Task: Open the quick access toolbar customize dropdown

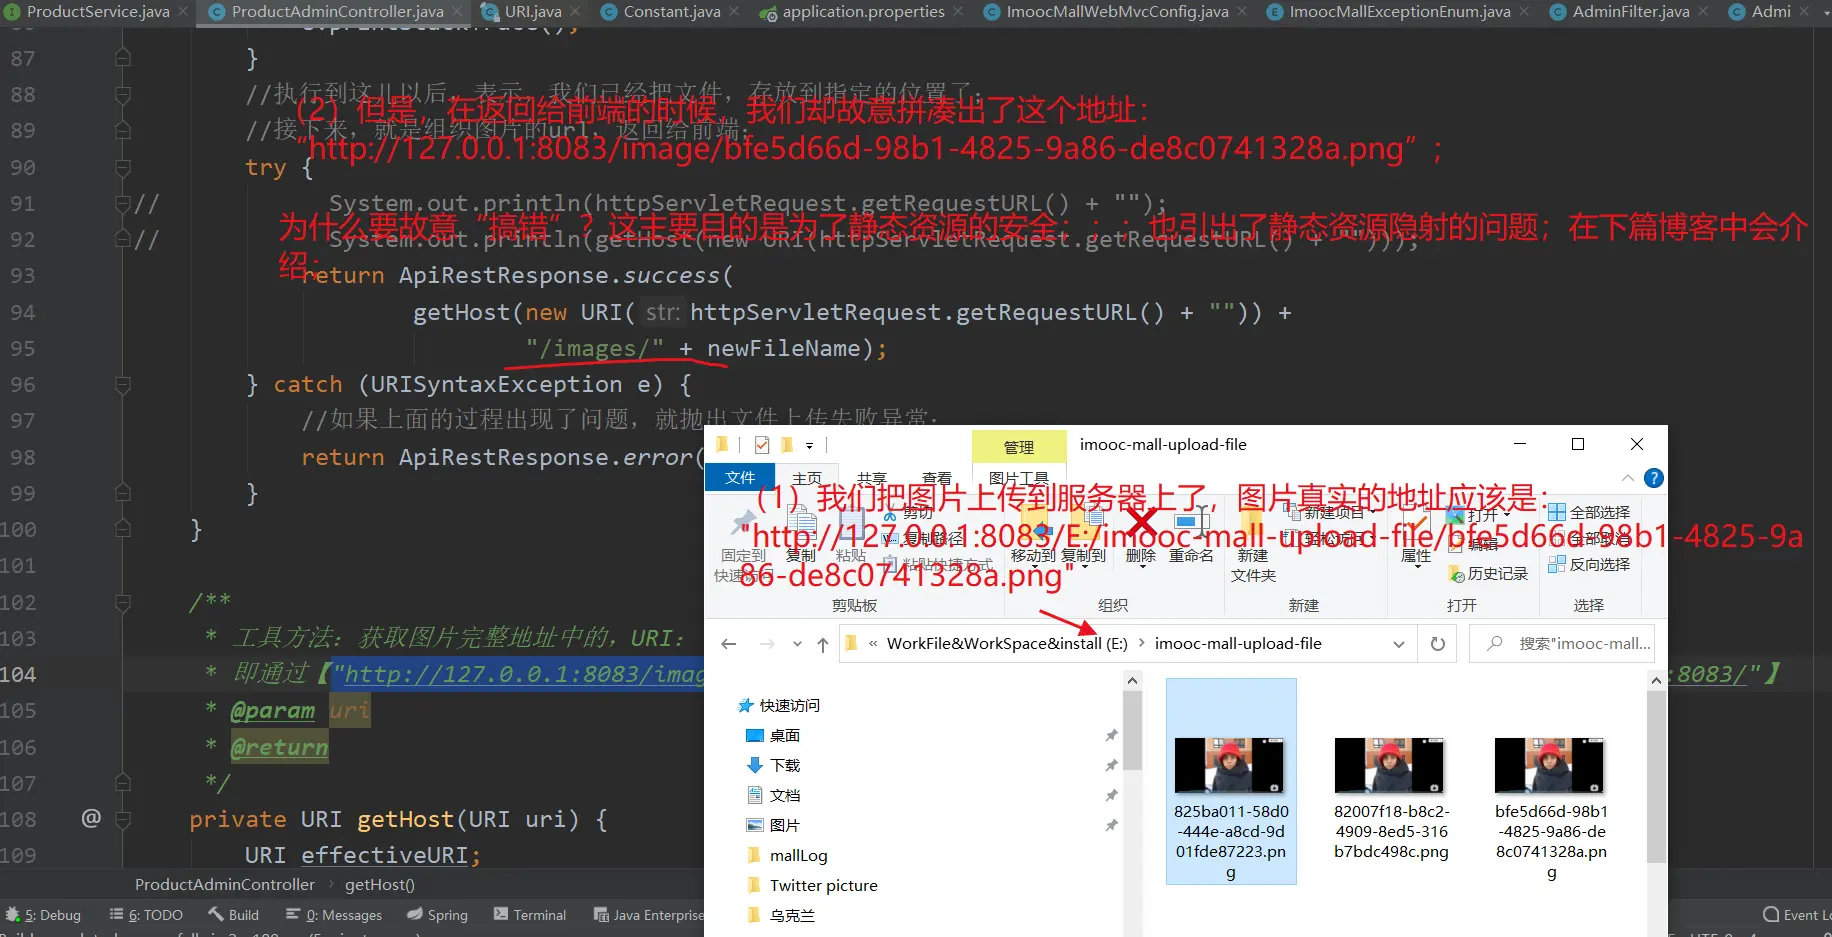Action: click(x=809, y=445)
